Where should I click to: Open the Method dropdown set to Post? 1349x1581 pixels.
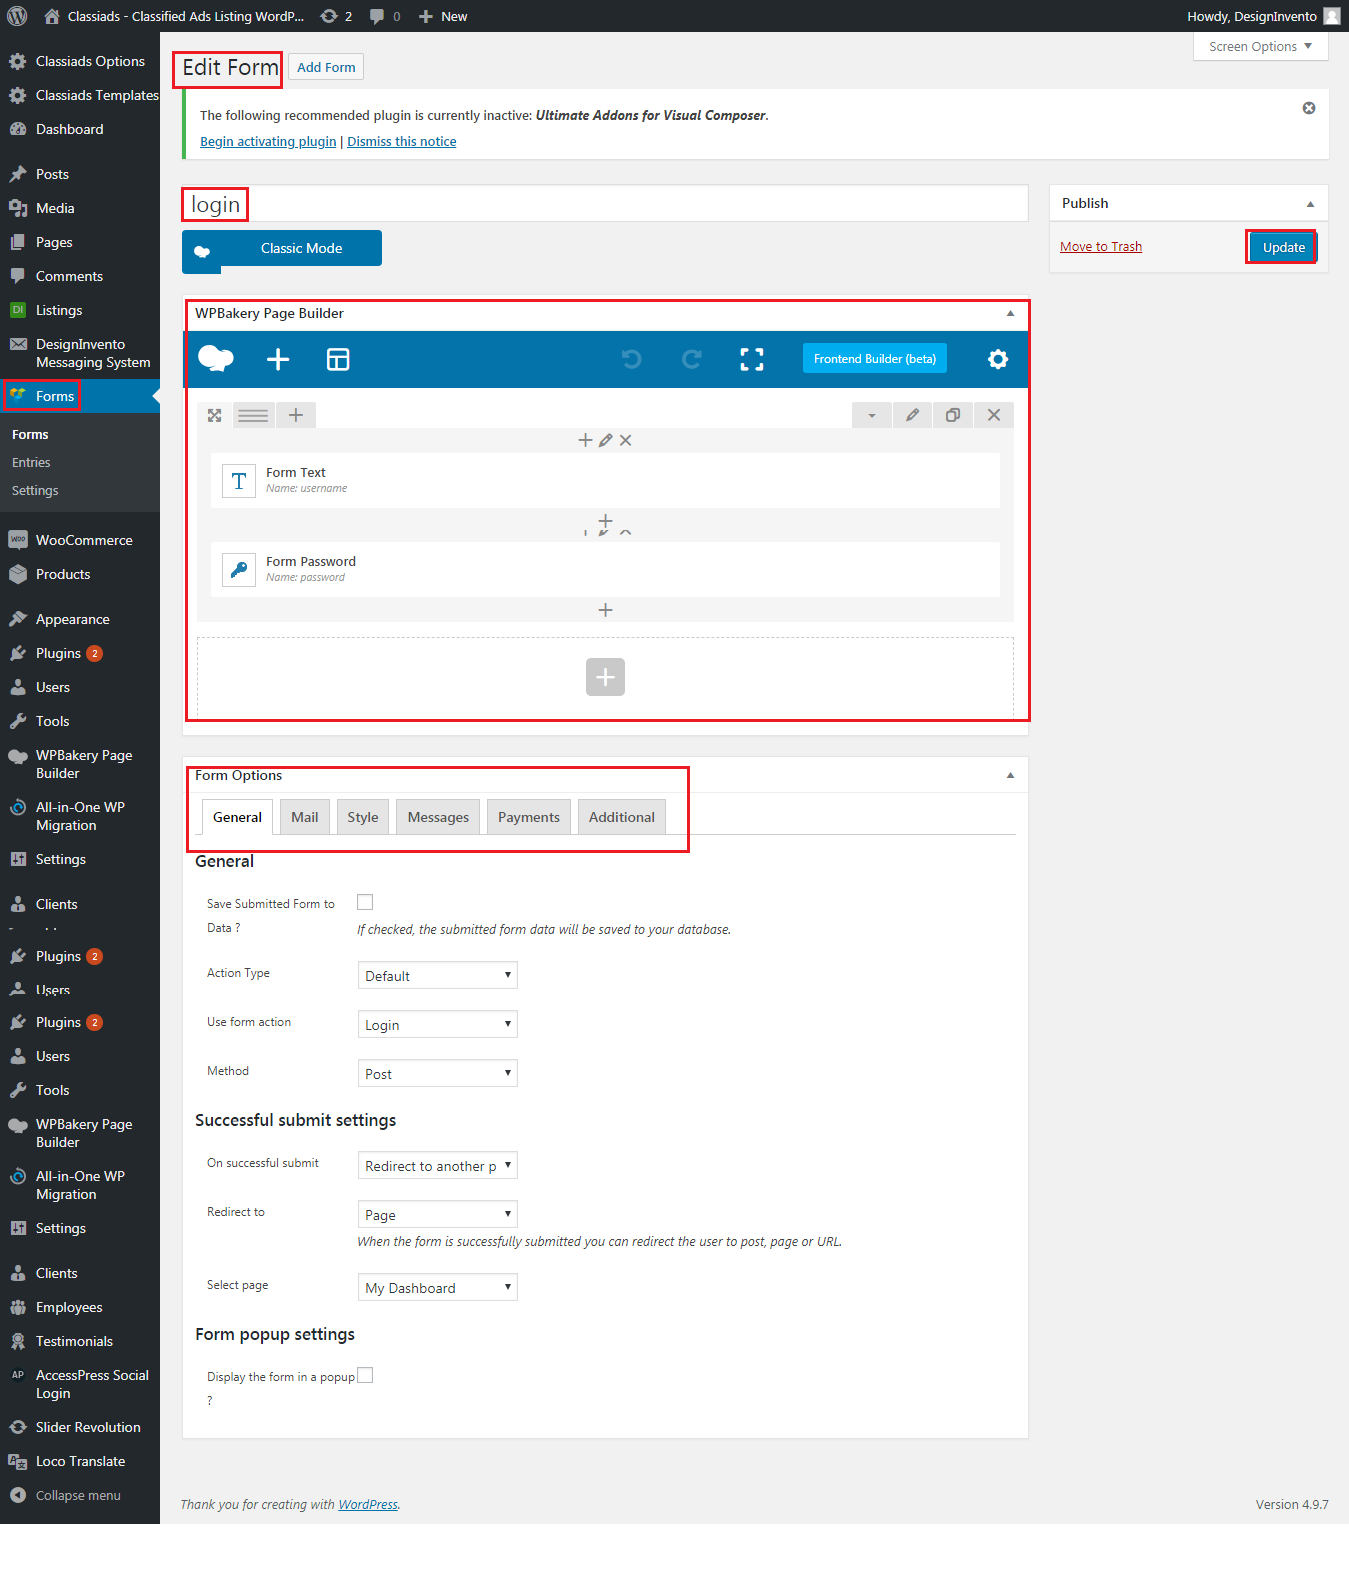(x=438, y=1073)
